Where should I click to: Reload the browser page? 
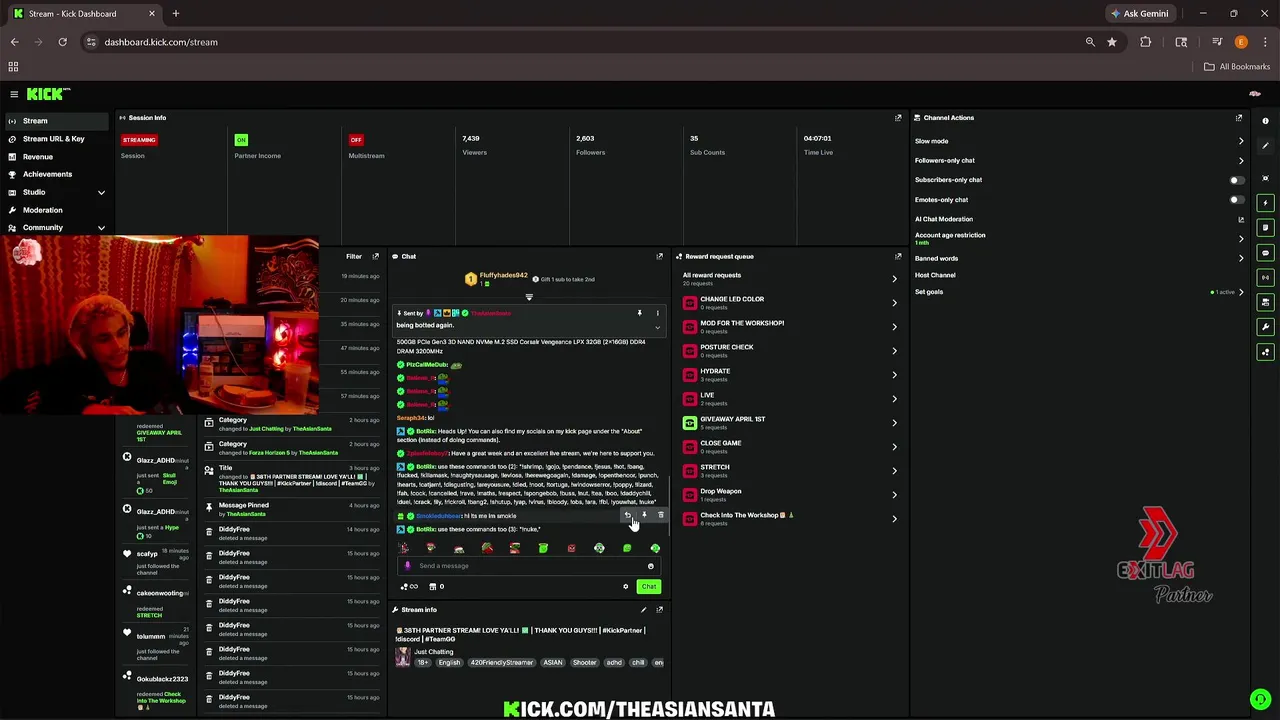point(62,42)
